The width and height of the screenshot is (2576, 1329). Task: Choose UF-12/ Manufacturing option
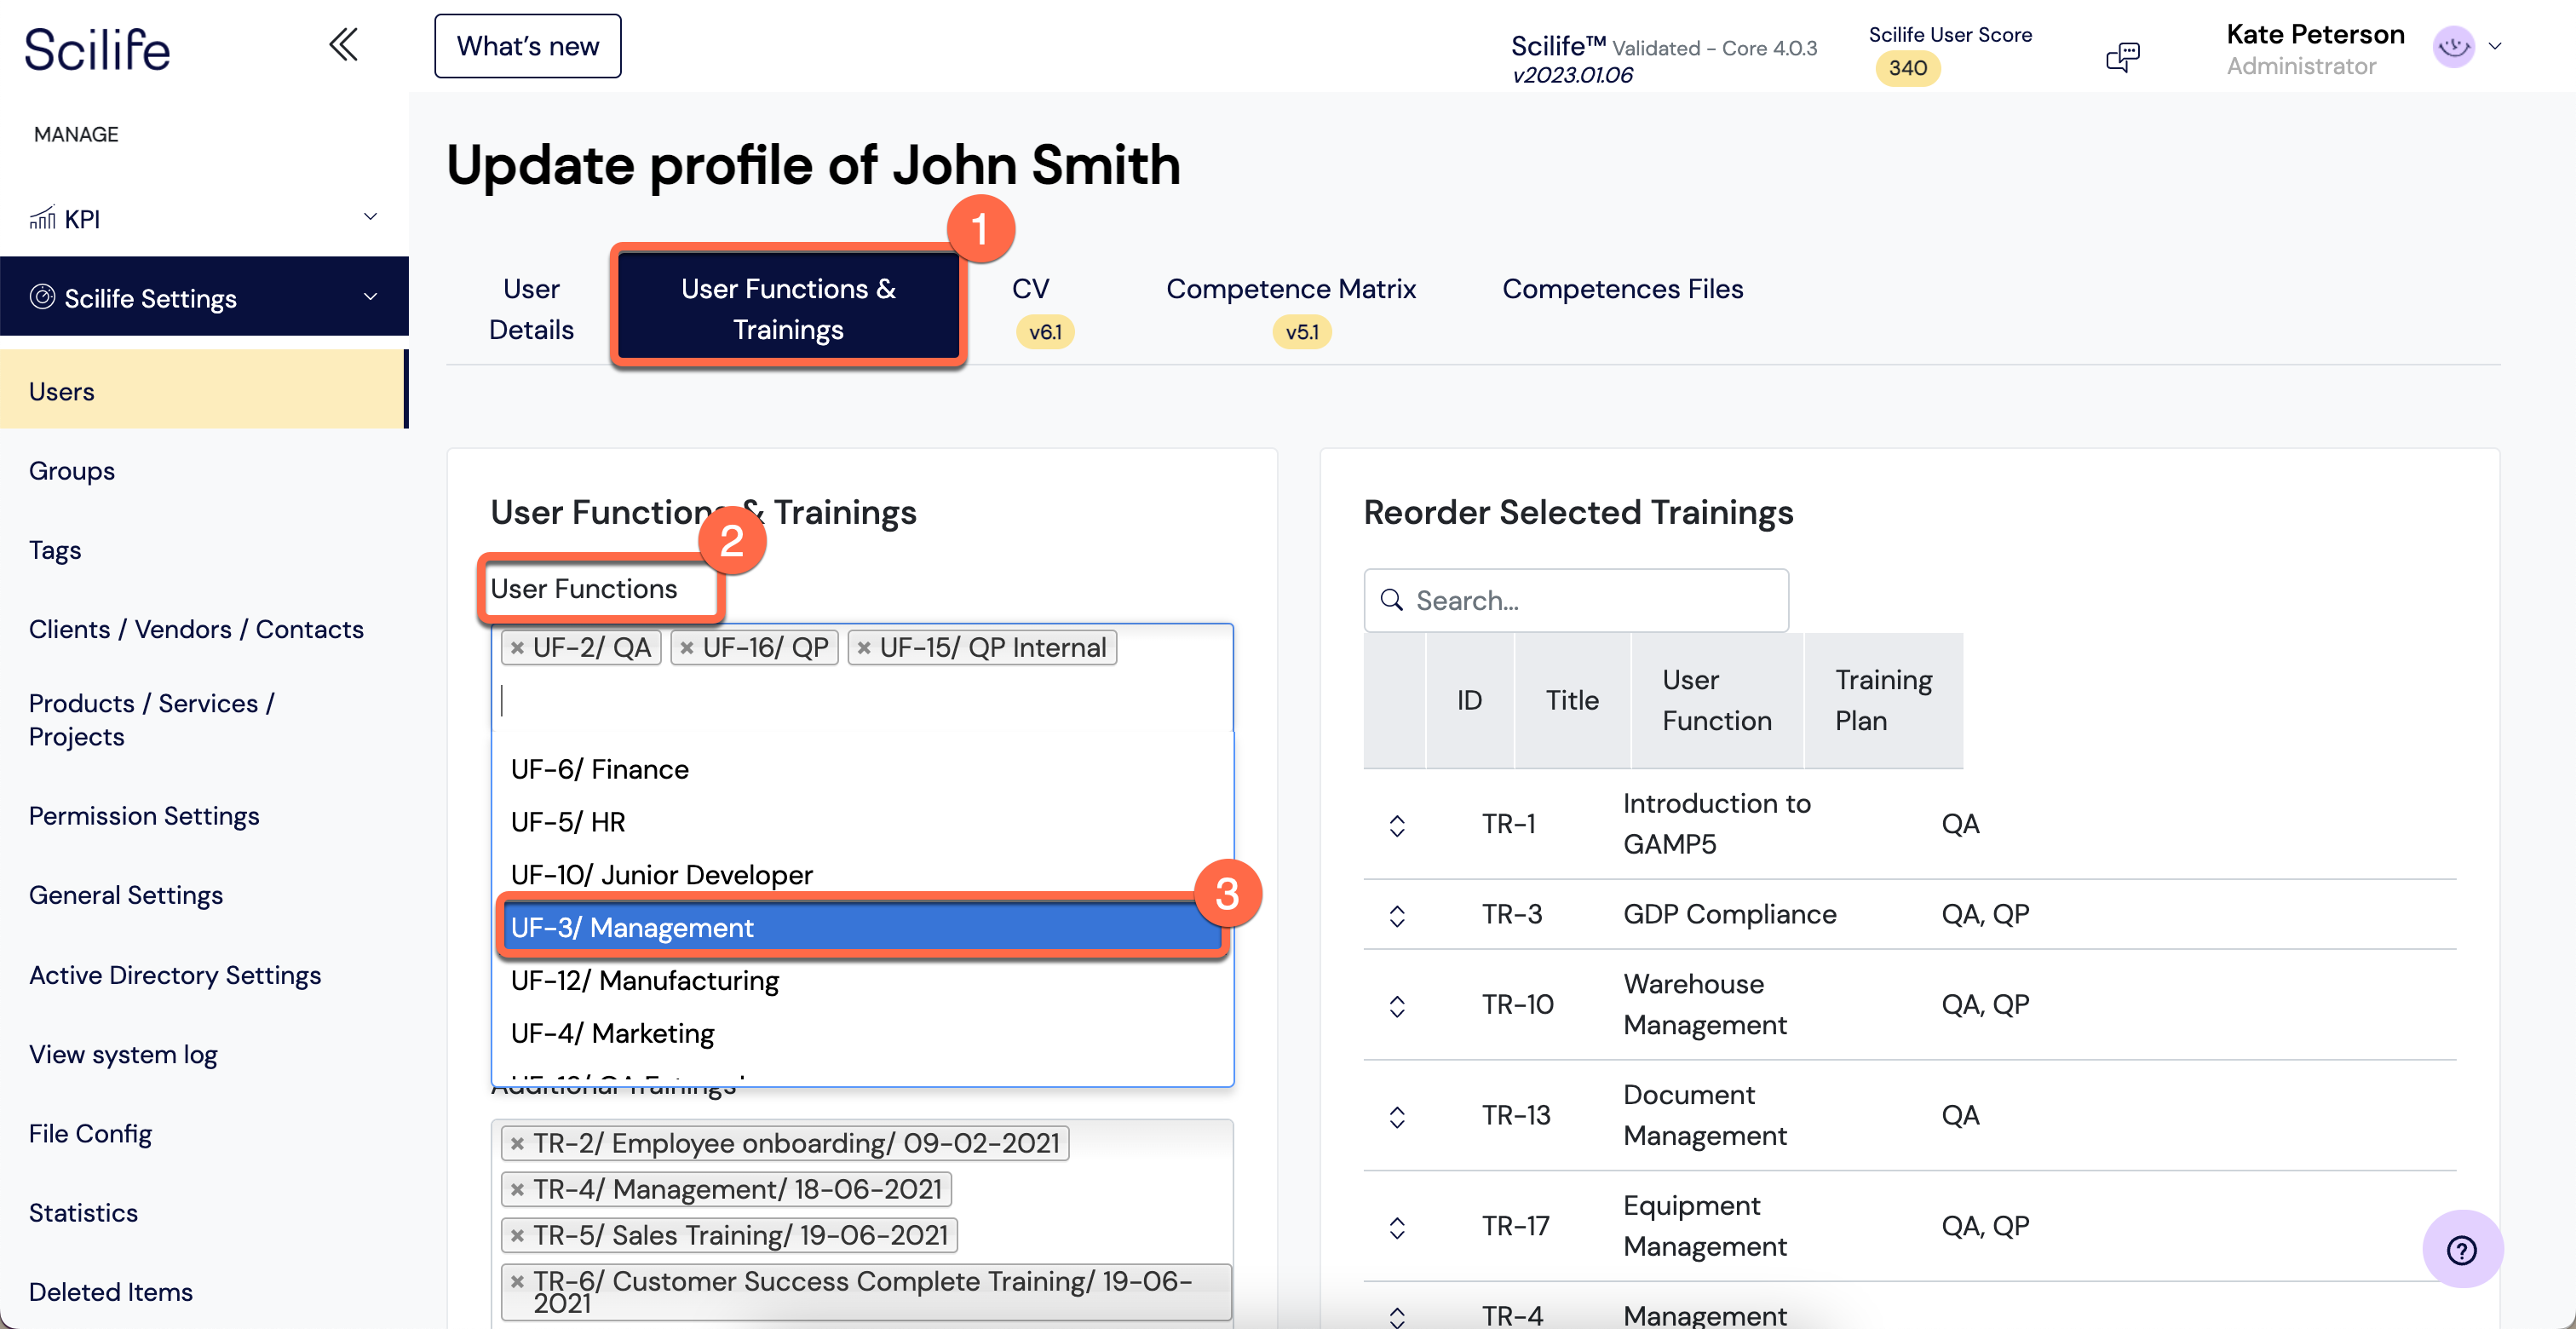point(862,981)
